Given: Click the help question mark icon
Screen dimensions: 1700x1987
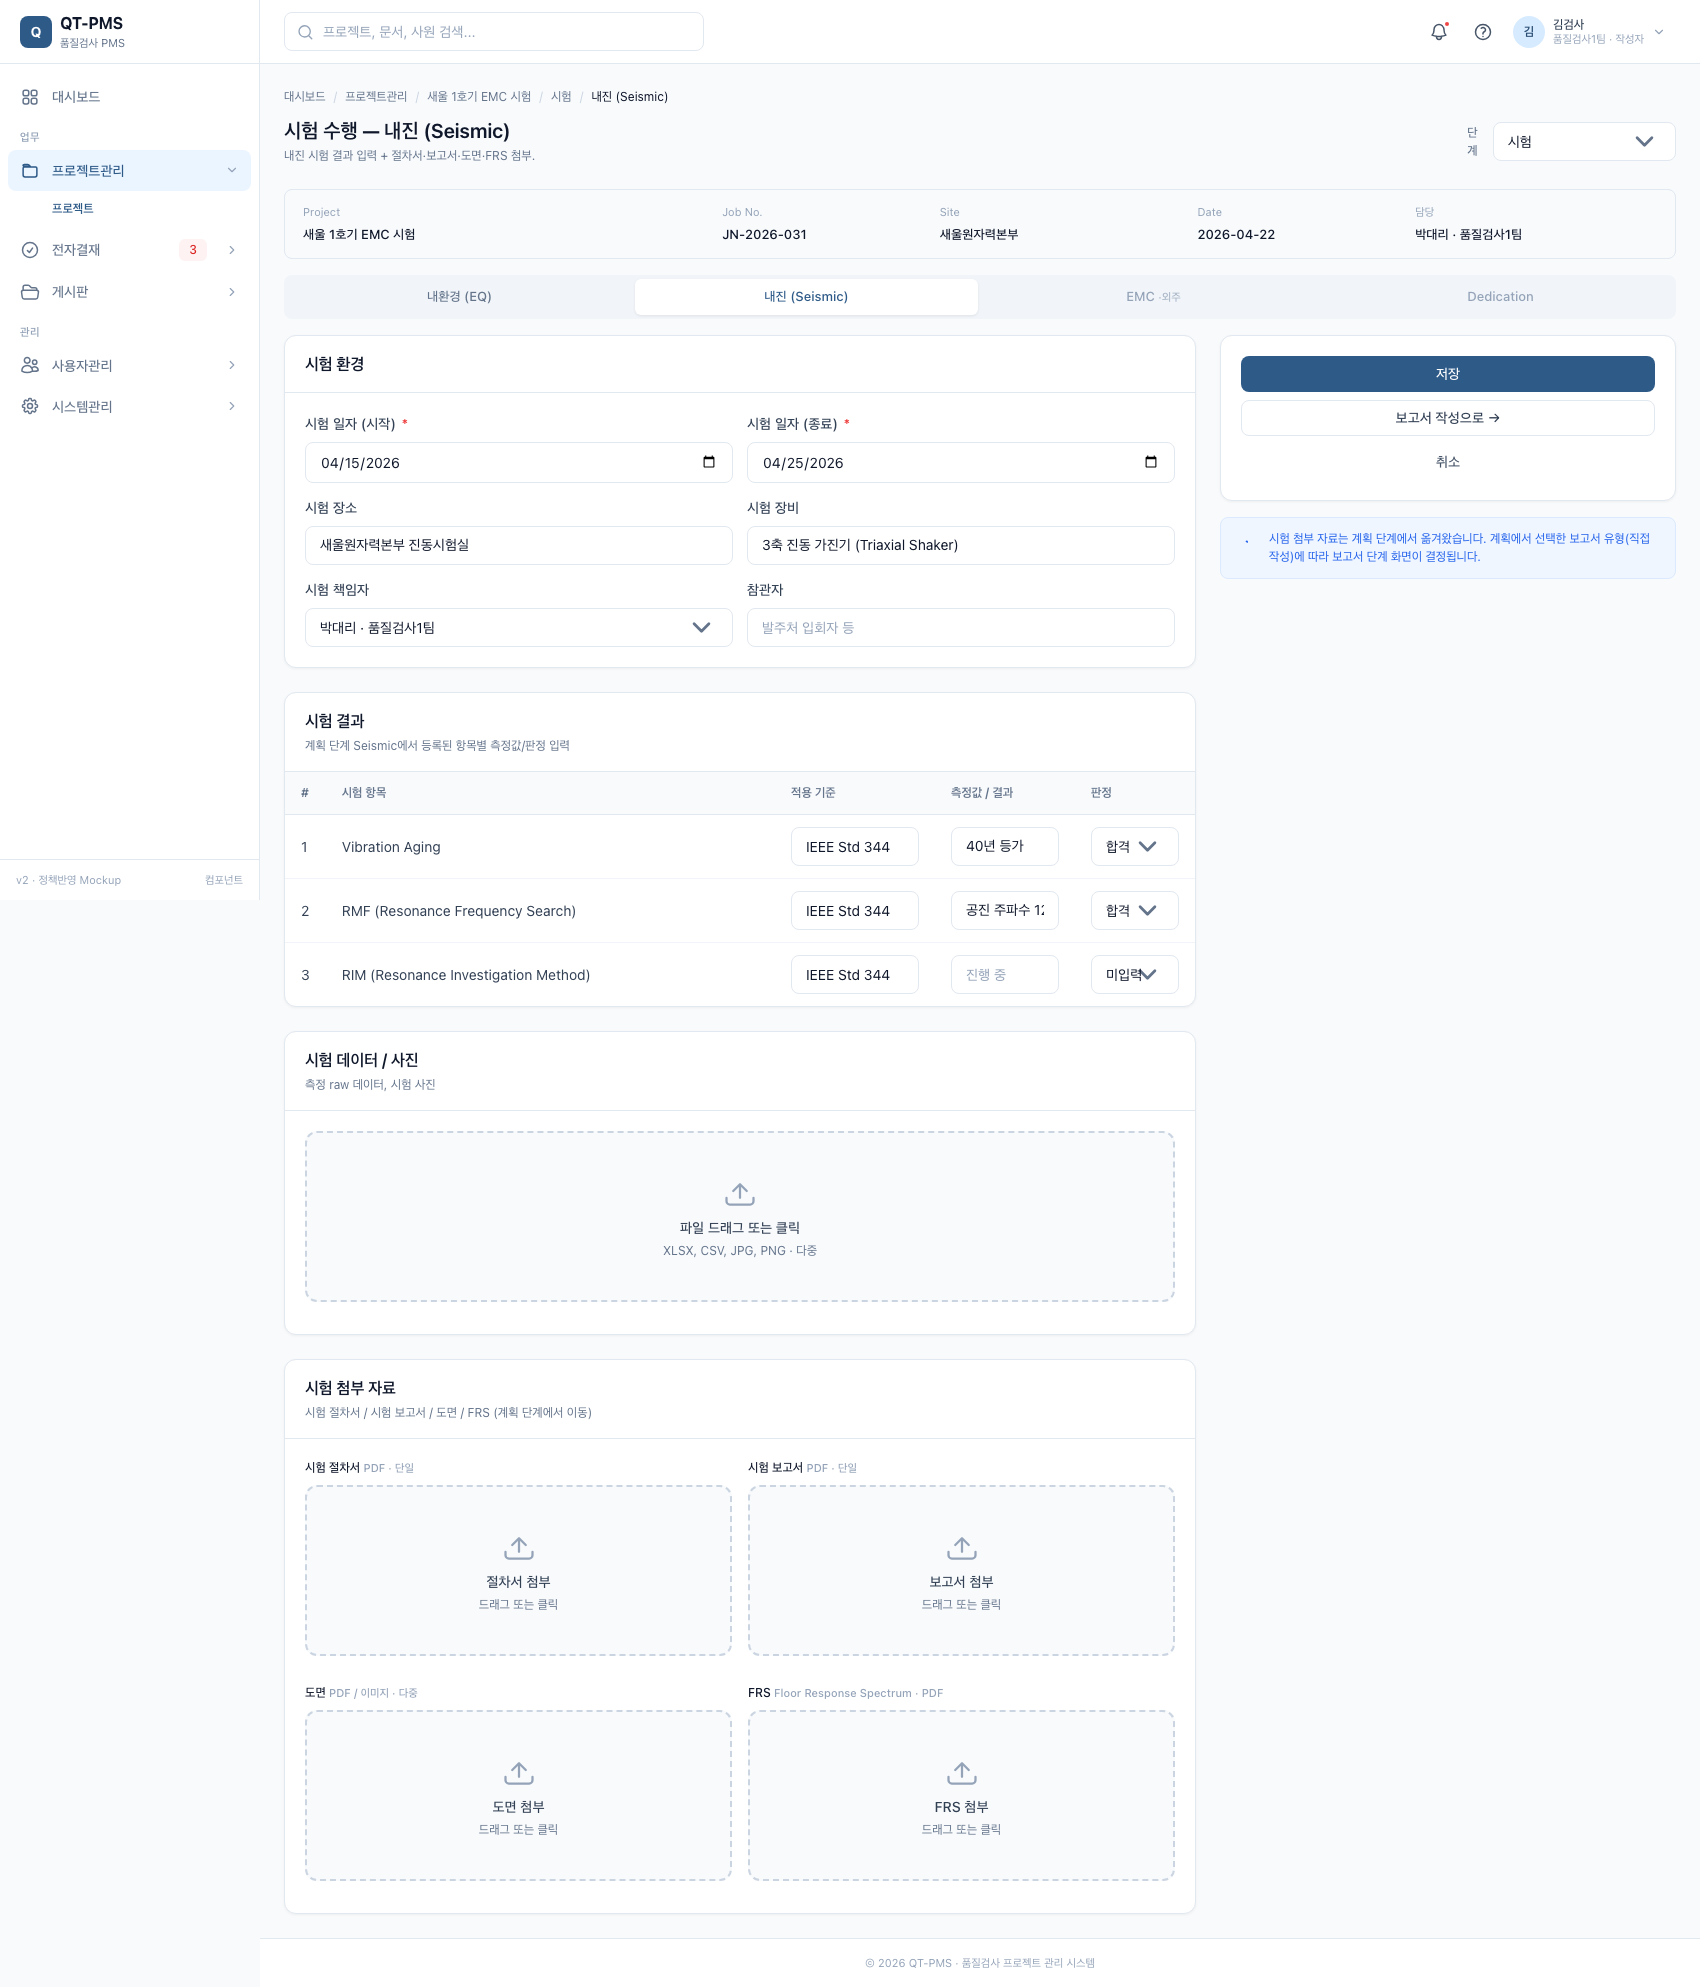Looking at the screenshot, I should click(1483, 32).
